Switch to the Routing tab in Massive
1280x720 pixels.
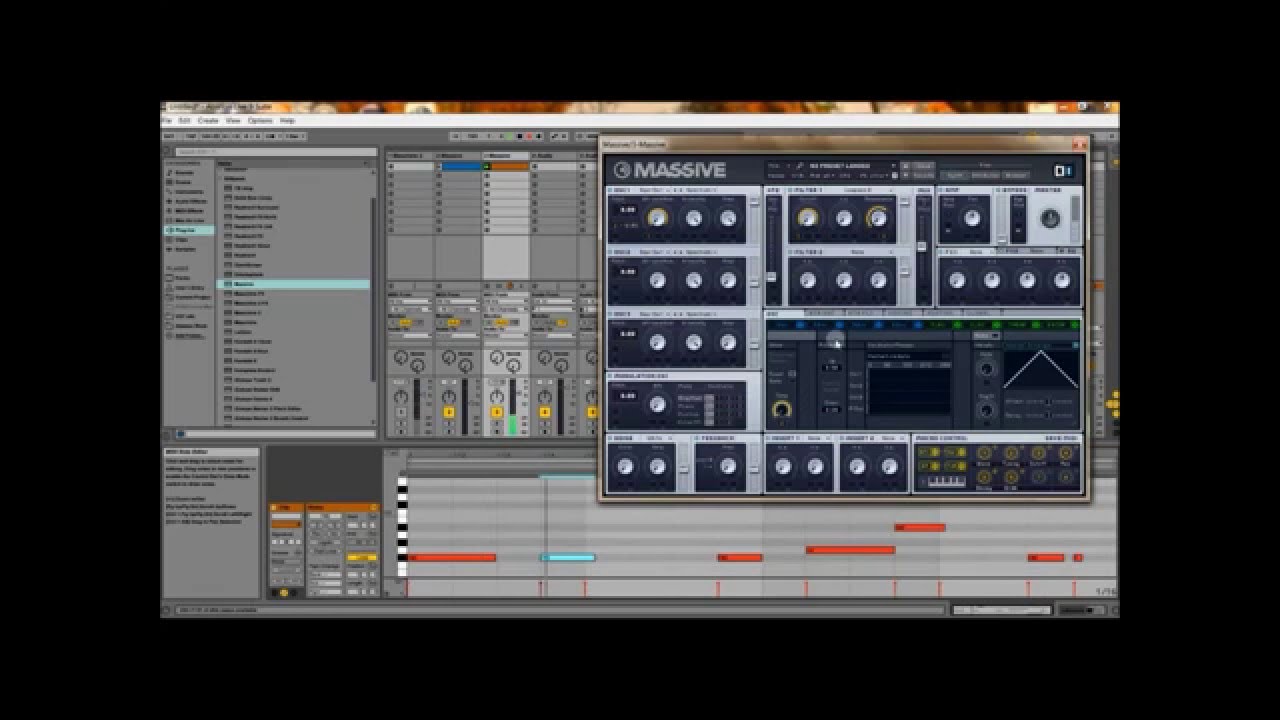tap(943, 314)
